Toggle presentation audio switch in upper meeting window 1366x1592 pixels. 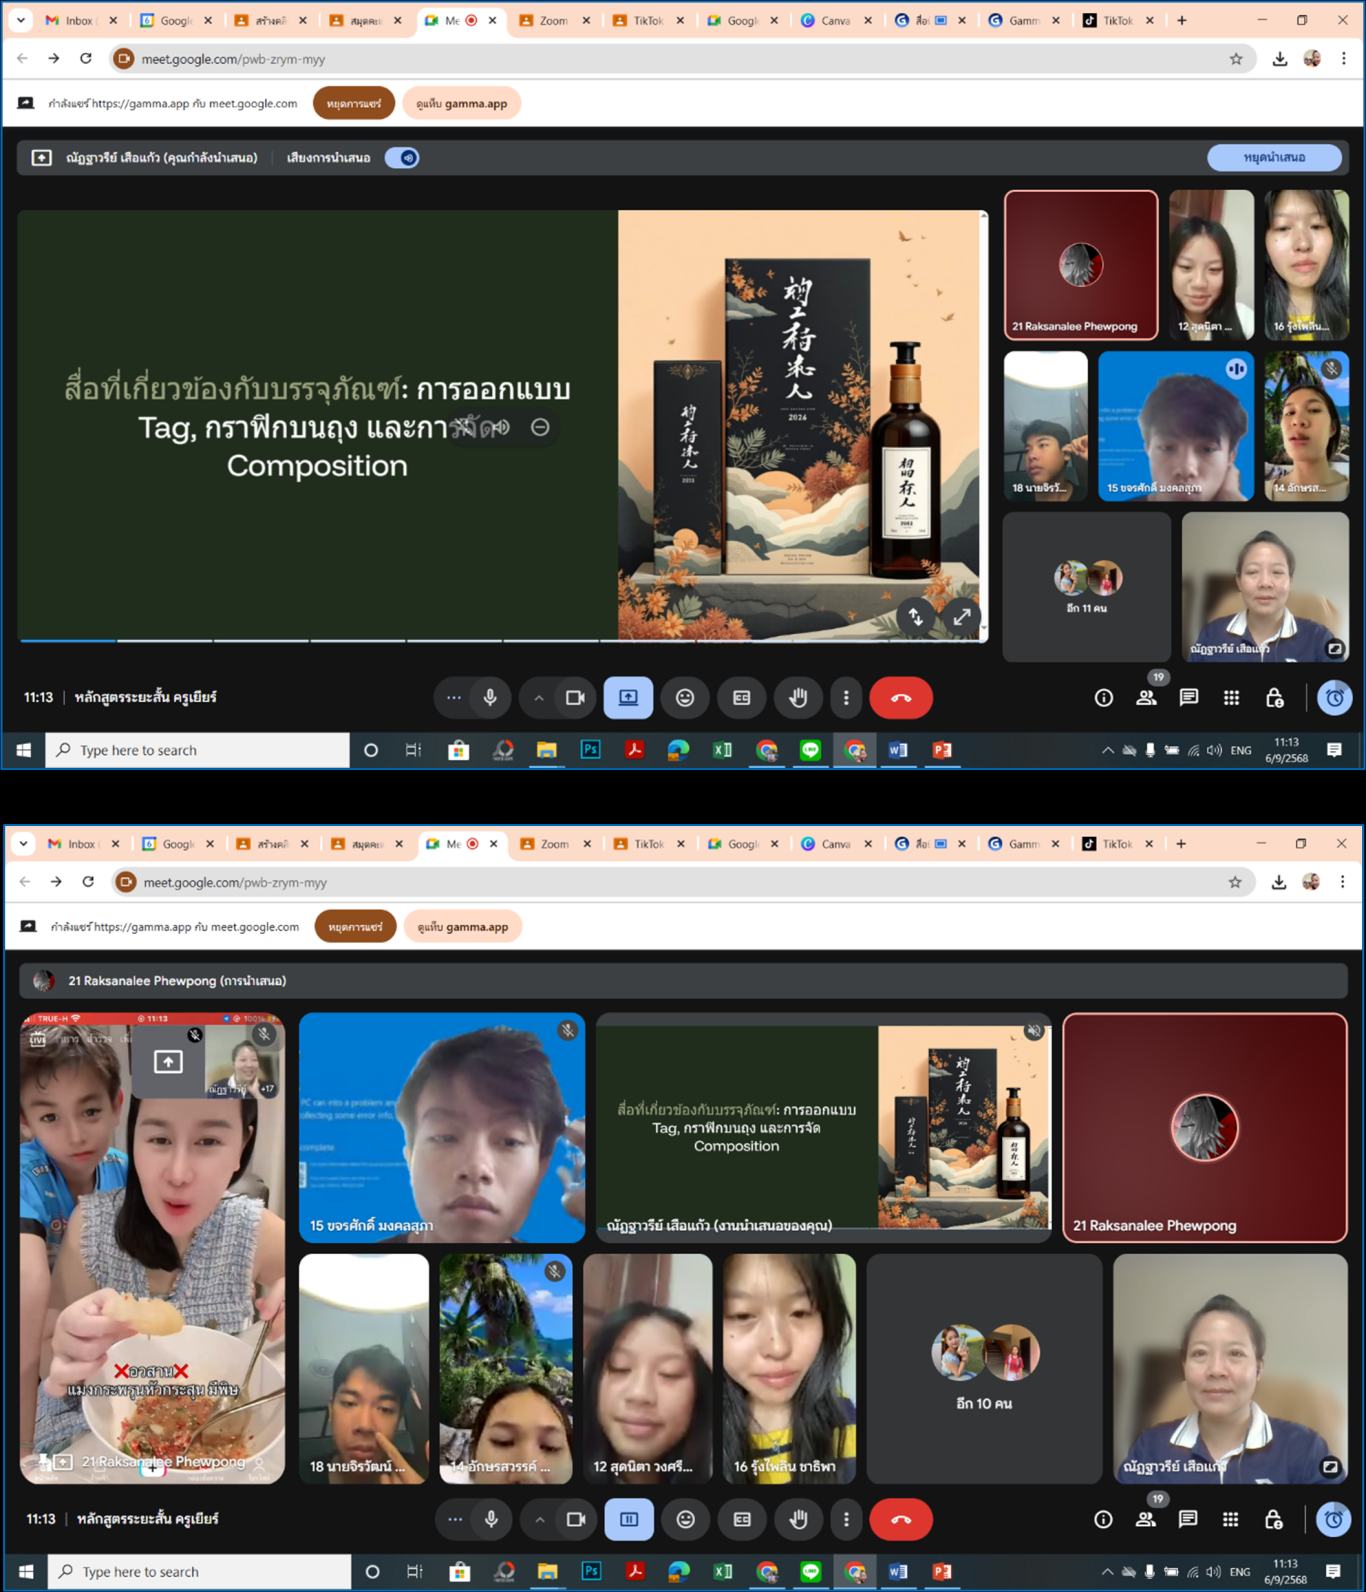click(x=402, y=158)
